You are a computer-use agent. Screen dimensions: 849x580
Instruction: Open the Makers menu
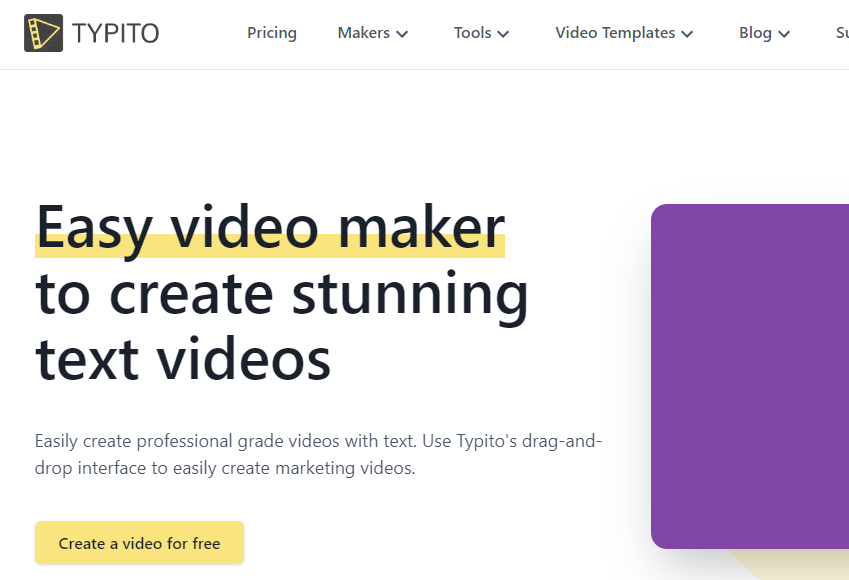(x=363, y=33)
